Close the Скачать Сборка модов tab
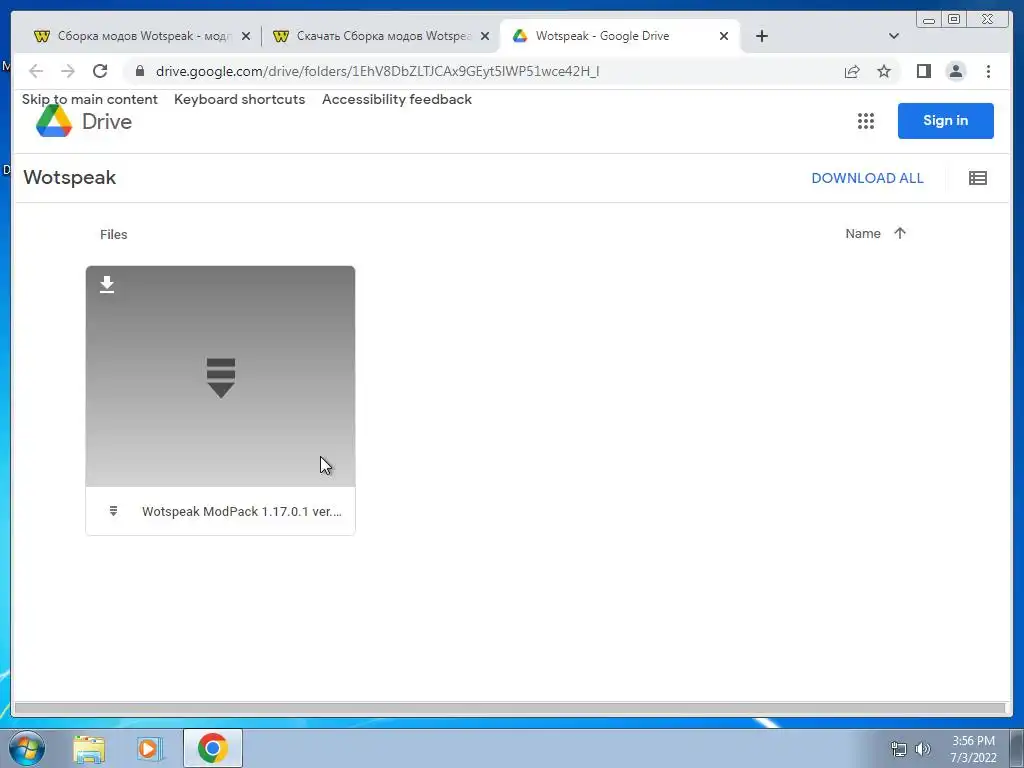The image size is (1024, 768). [485, 37]
